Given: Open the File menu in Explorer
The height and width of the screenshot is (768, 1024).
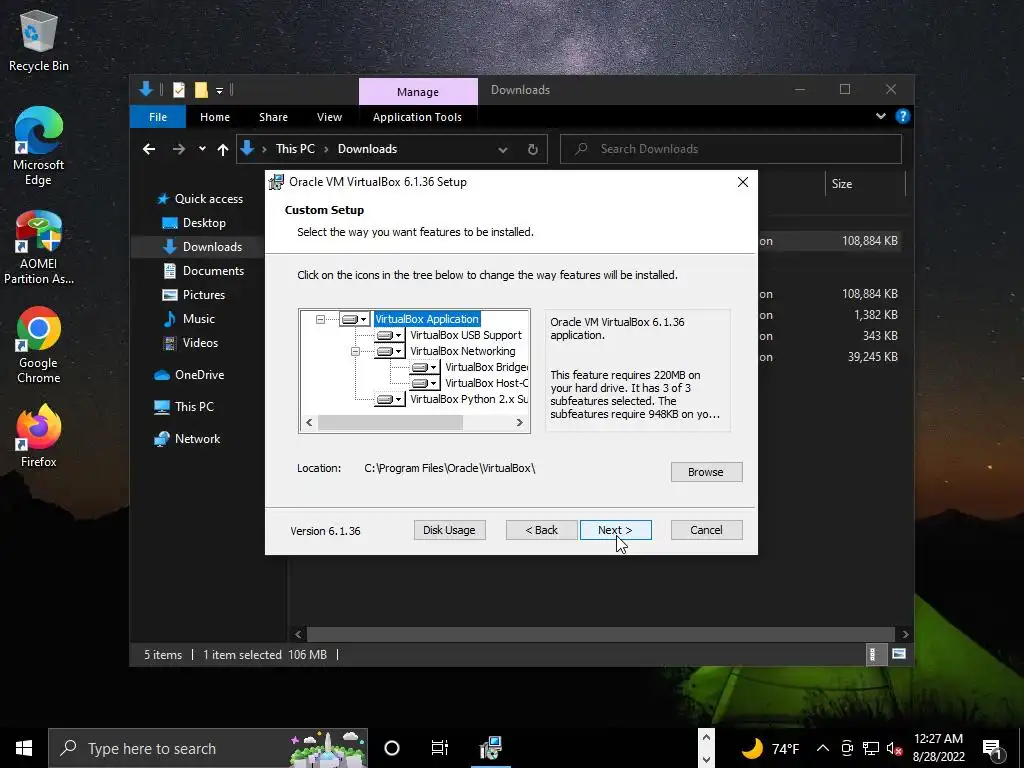Looking at the screenshot, I should pos(157,117).
